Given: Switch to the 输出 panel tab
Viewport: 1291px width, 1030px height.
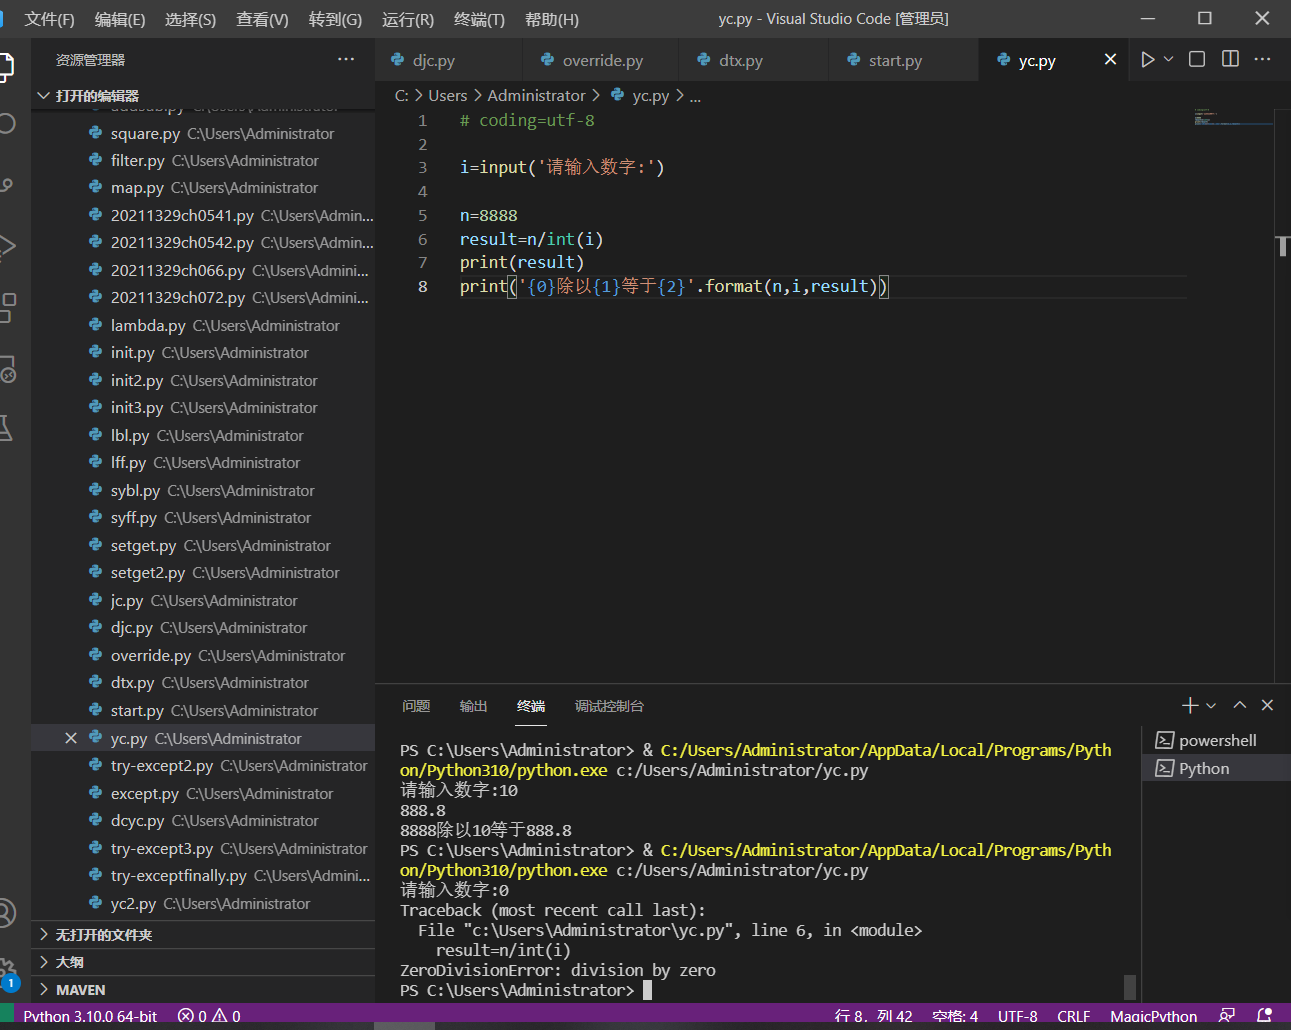Looking at the screenshot, I should click(473, 707).
